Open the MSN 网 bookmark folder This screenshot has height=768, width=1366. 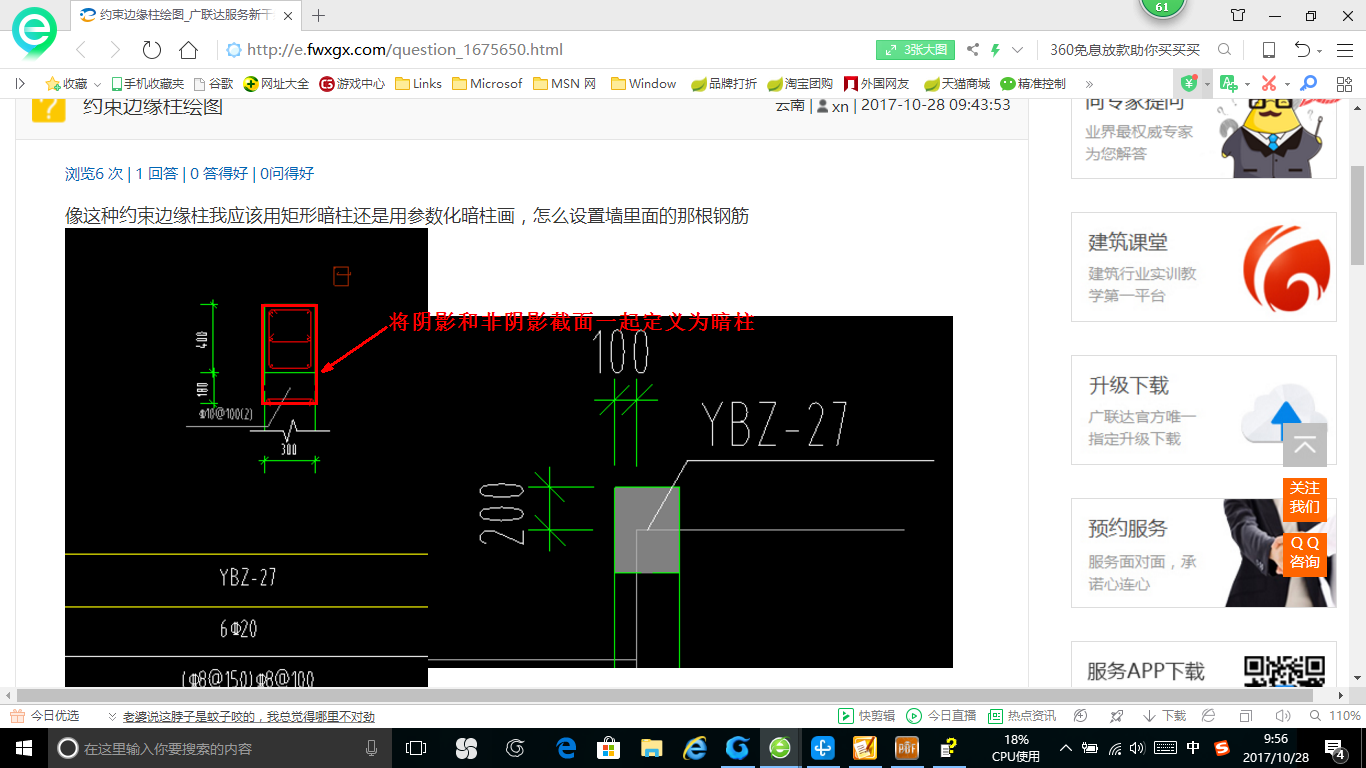(565, 84)
